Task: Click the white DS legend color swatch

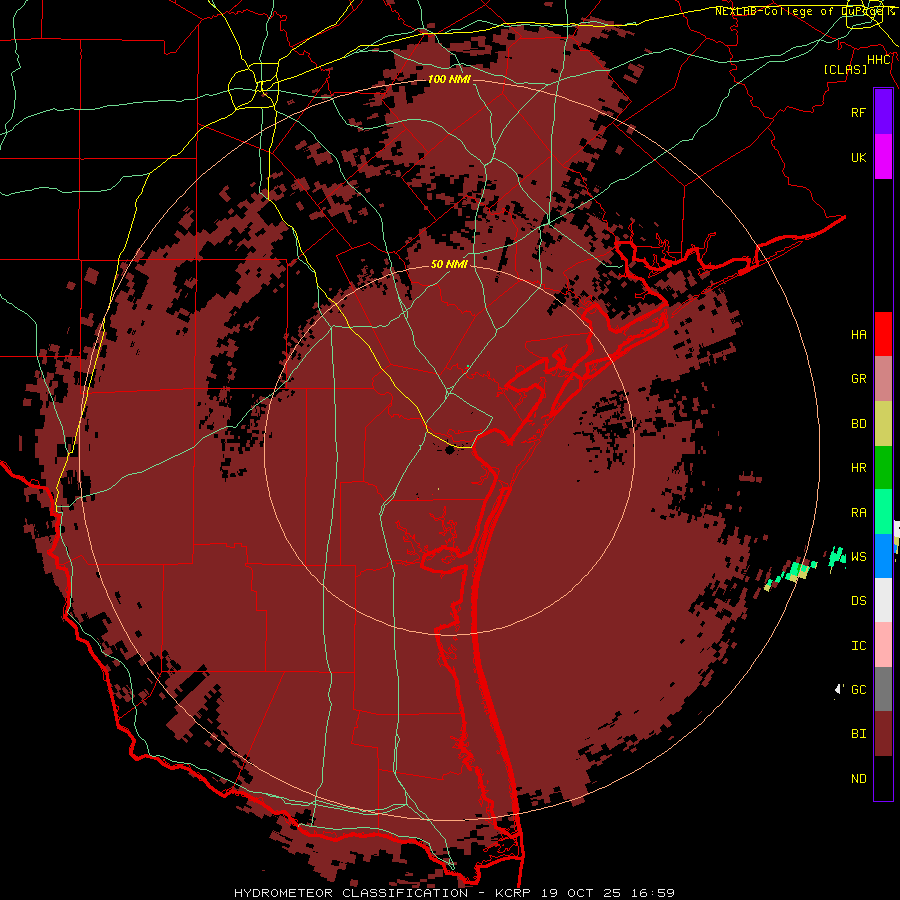Action: tap(883, 600)
